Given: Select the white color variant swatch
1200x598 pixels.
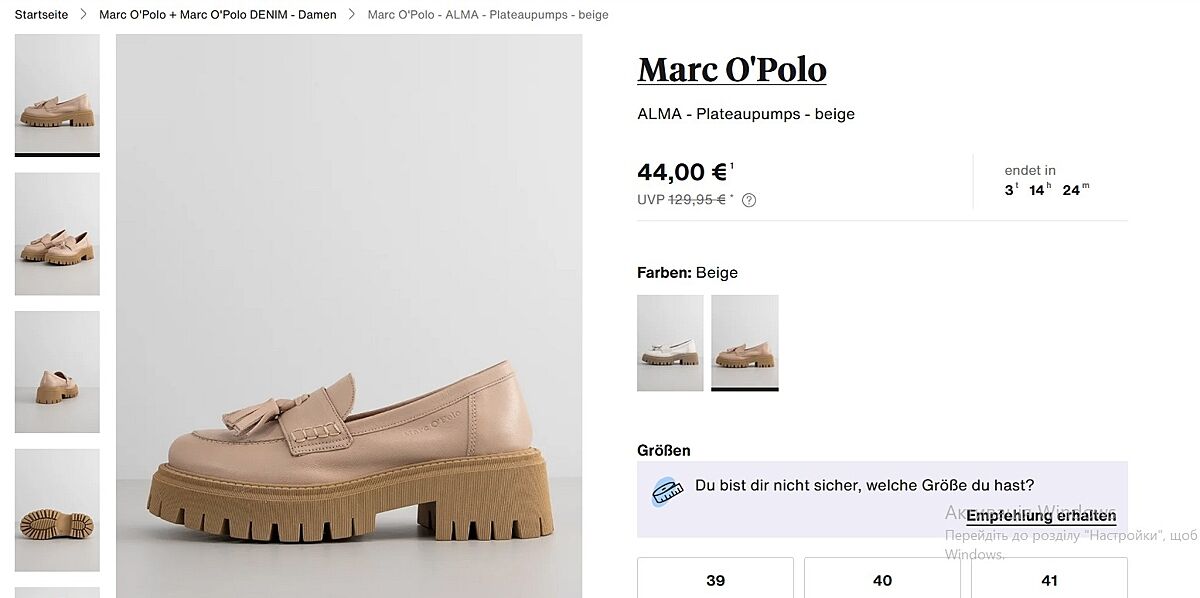Looking at the screenshot, I should click(670, 343).
